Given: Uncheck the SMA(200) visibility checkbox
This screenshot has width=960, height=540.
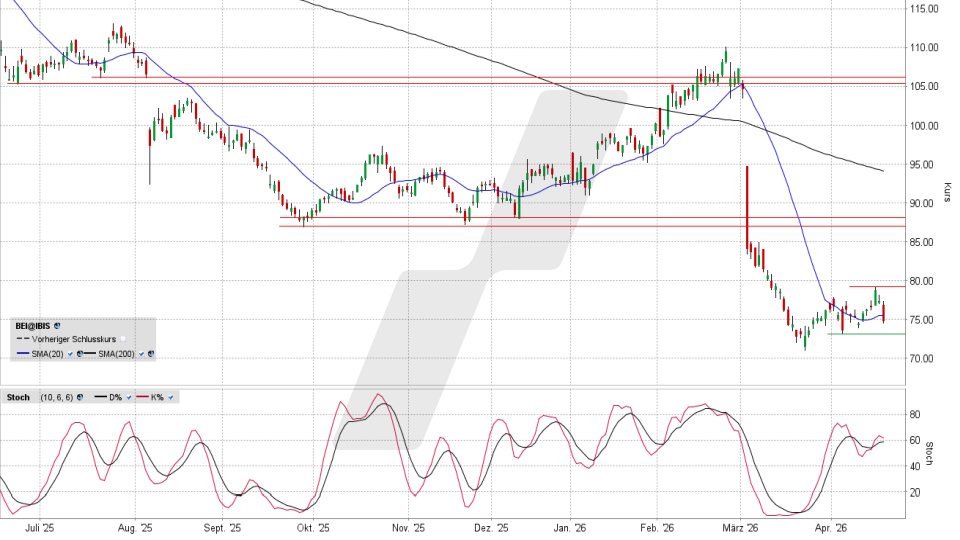Looking at the screenshot, I should point(141,353).
